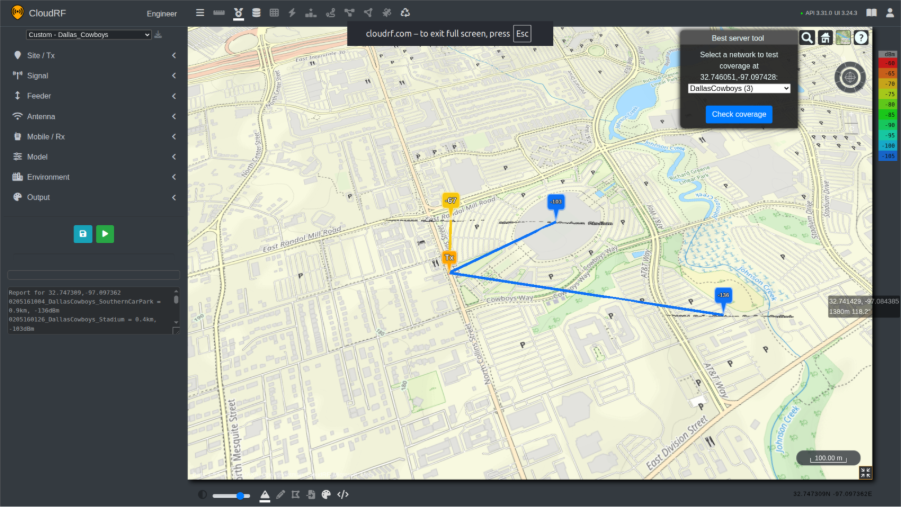Image resolution: width=901 pixels, height=507 pixels.
Task: Click the color palette icon in bottom toolbar
Action: pyautogui.click(x=326, y=494)
